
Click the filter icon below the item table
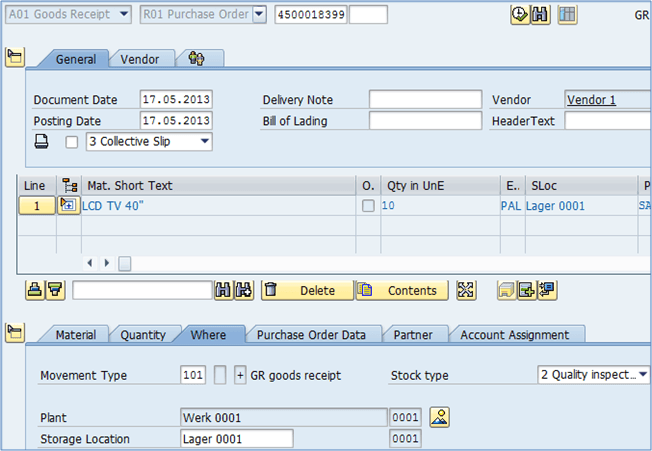pos(55,290)
